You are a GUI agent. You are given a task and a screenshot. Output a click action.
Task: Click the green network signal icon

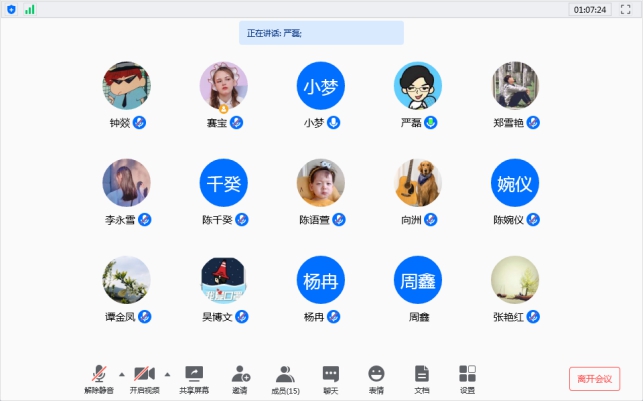[x=29, y=9]
